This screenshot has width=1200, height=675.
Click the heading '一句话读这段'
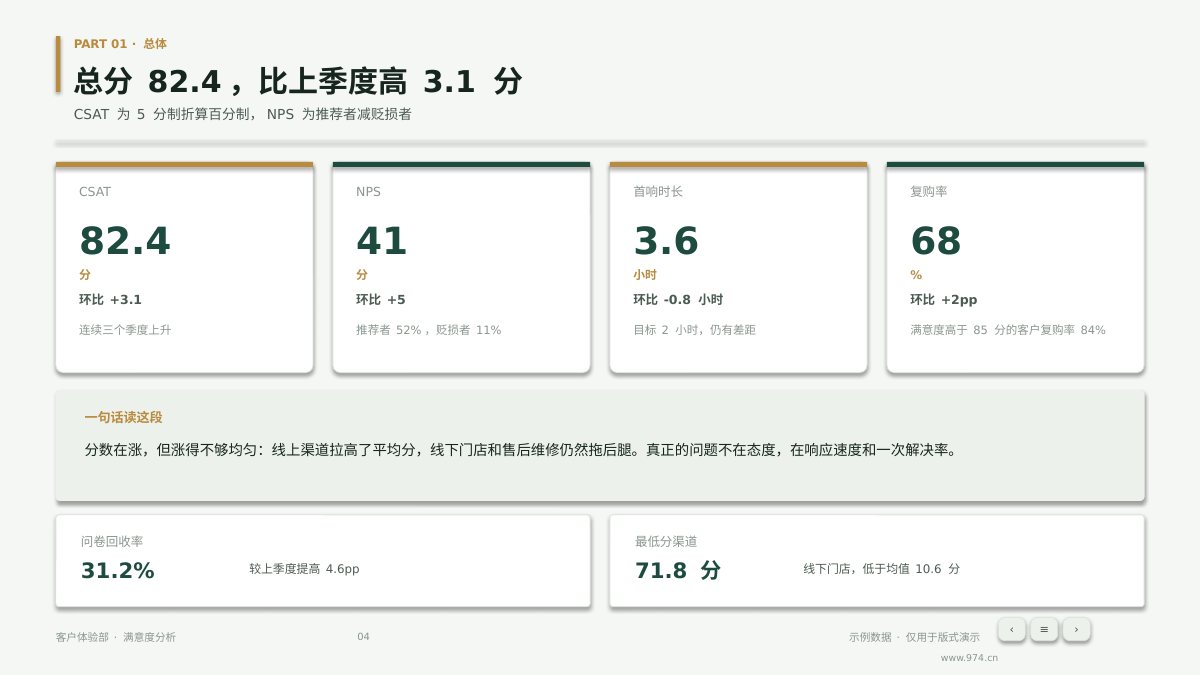pyautogui.click(x=123, y=417)
